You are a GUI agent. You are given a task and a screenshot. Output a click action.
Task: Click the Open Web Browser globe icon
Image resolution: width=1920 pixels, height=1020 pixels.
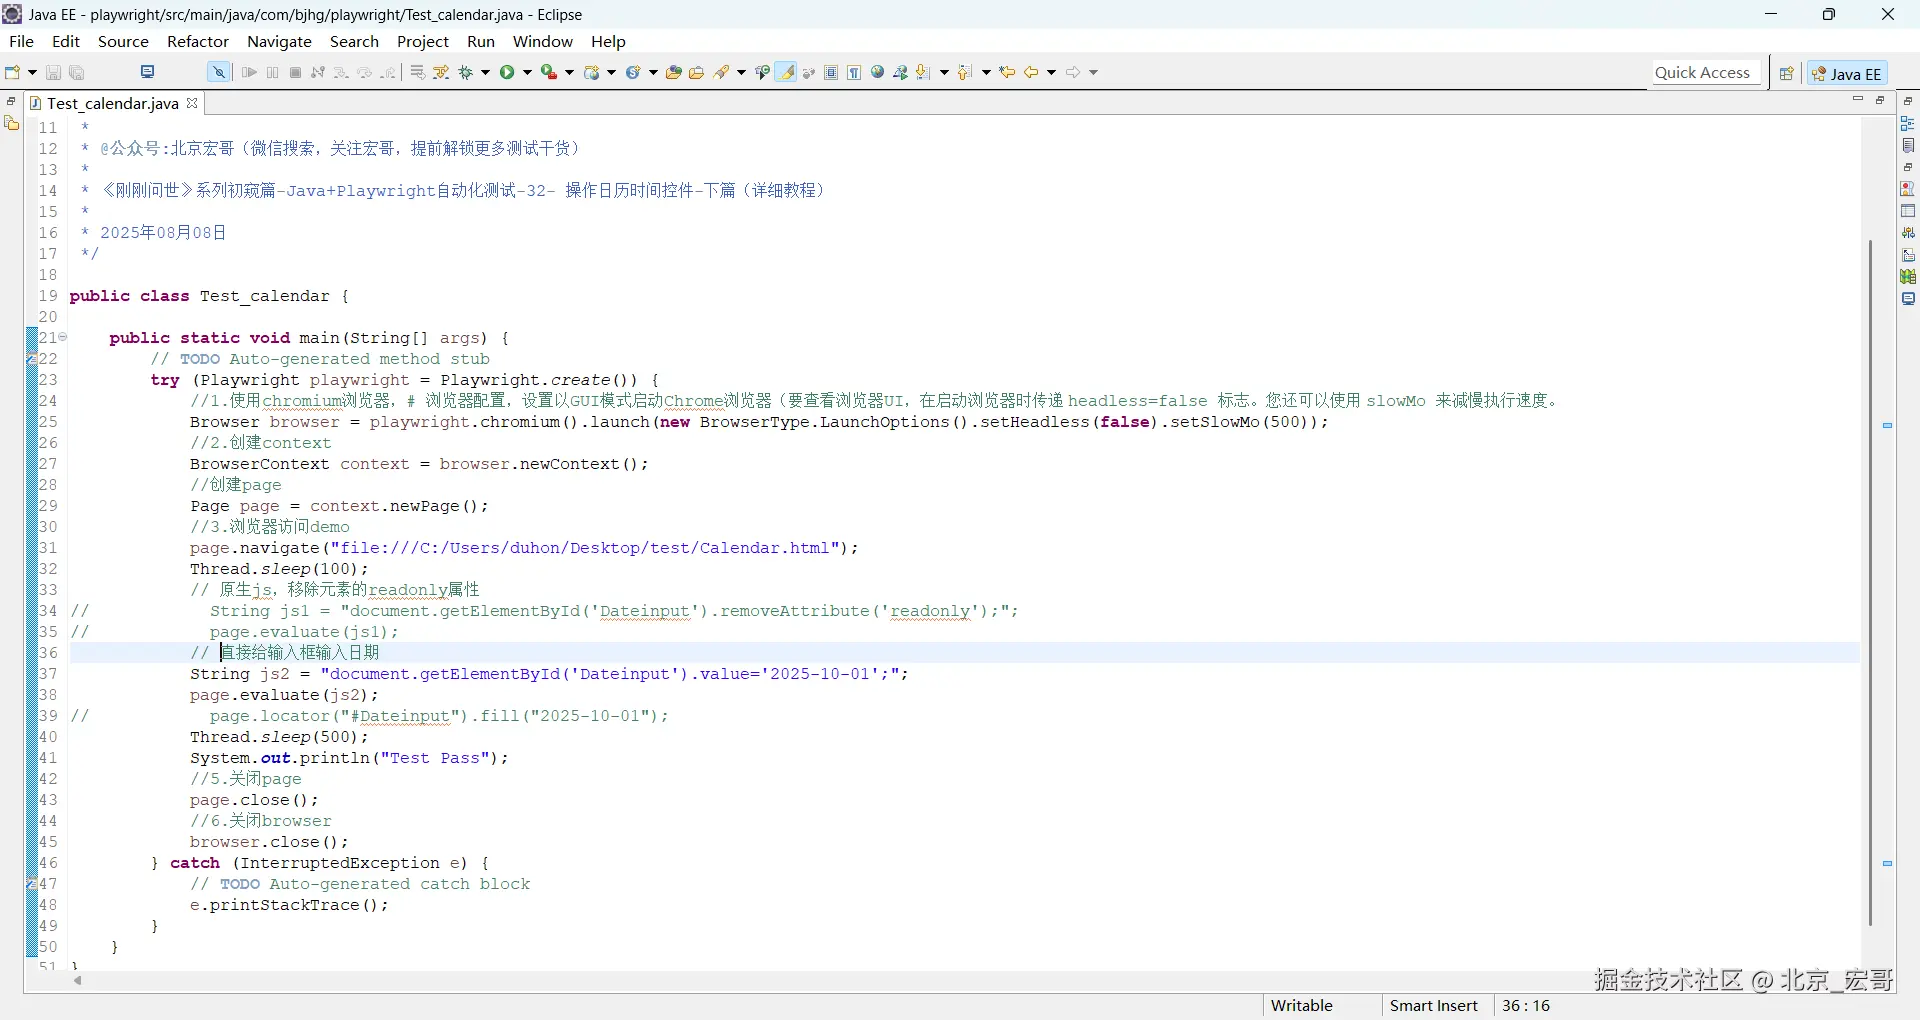tap(878, 72)
